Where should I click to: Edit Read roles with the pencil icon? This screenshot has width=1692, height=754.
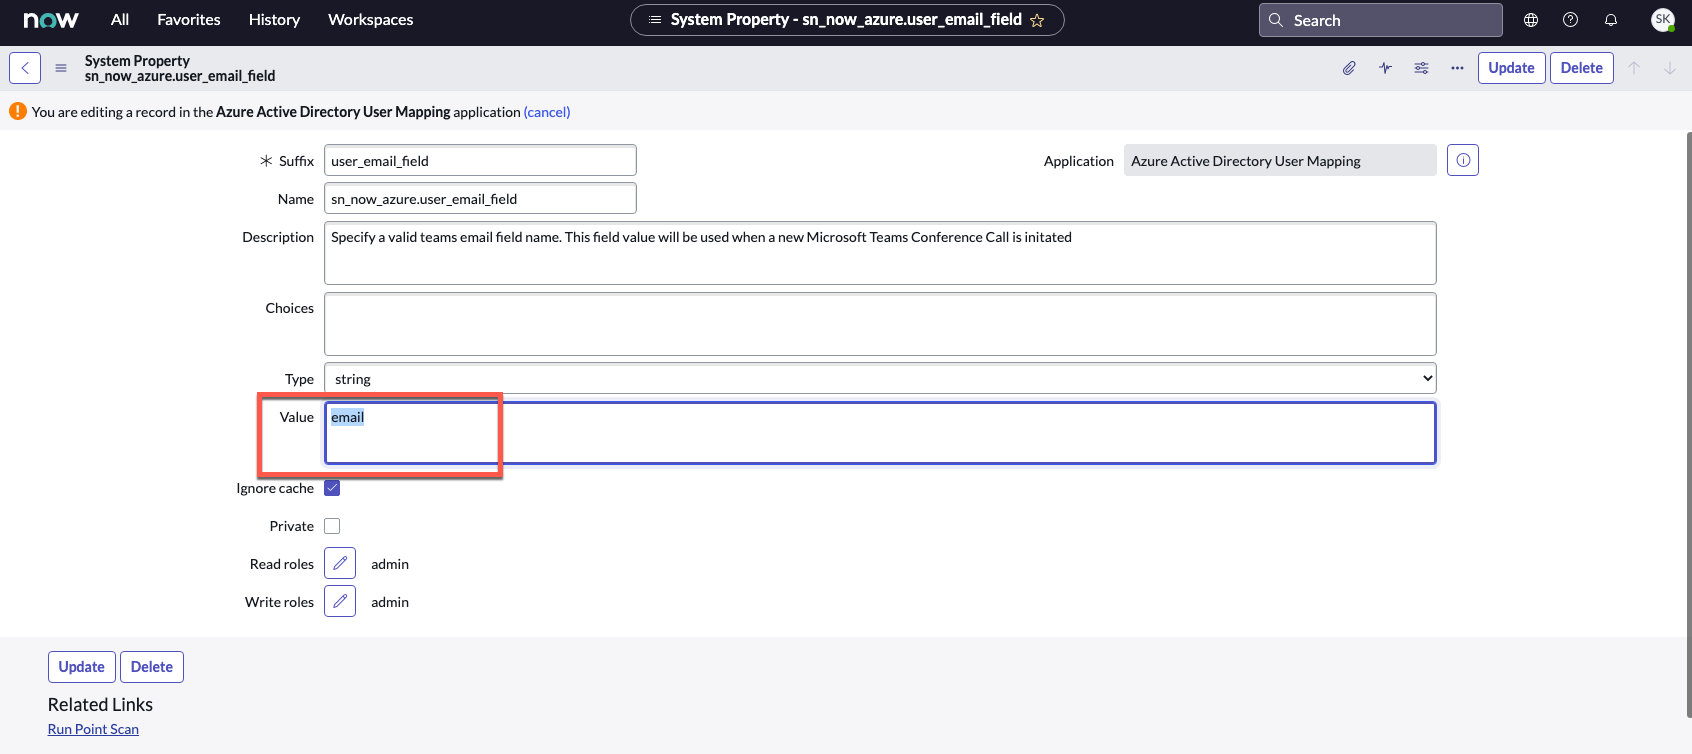click(x=340, y=563)
